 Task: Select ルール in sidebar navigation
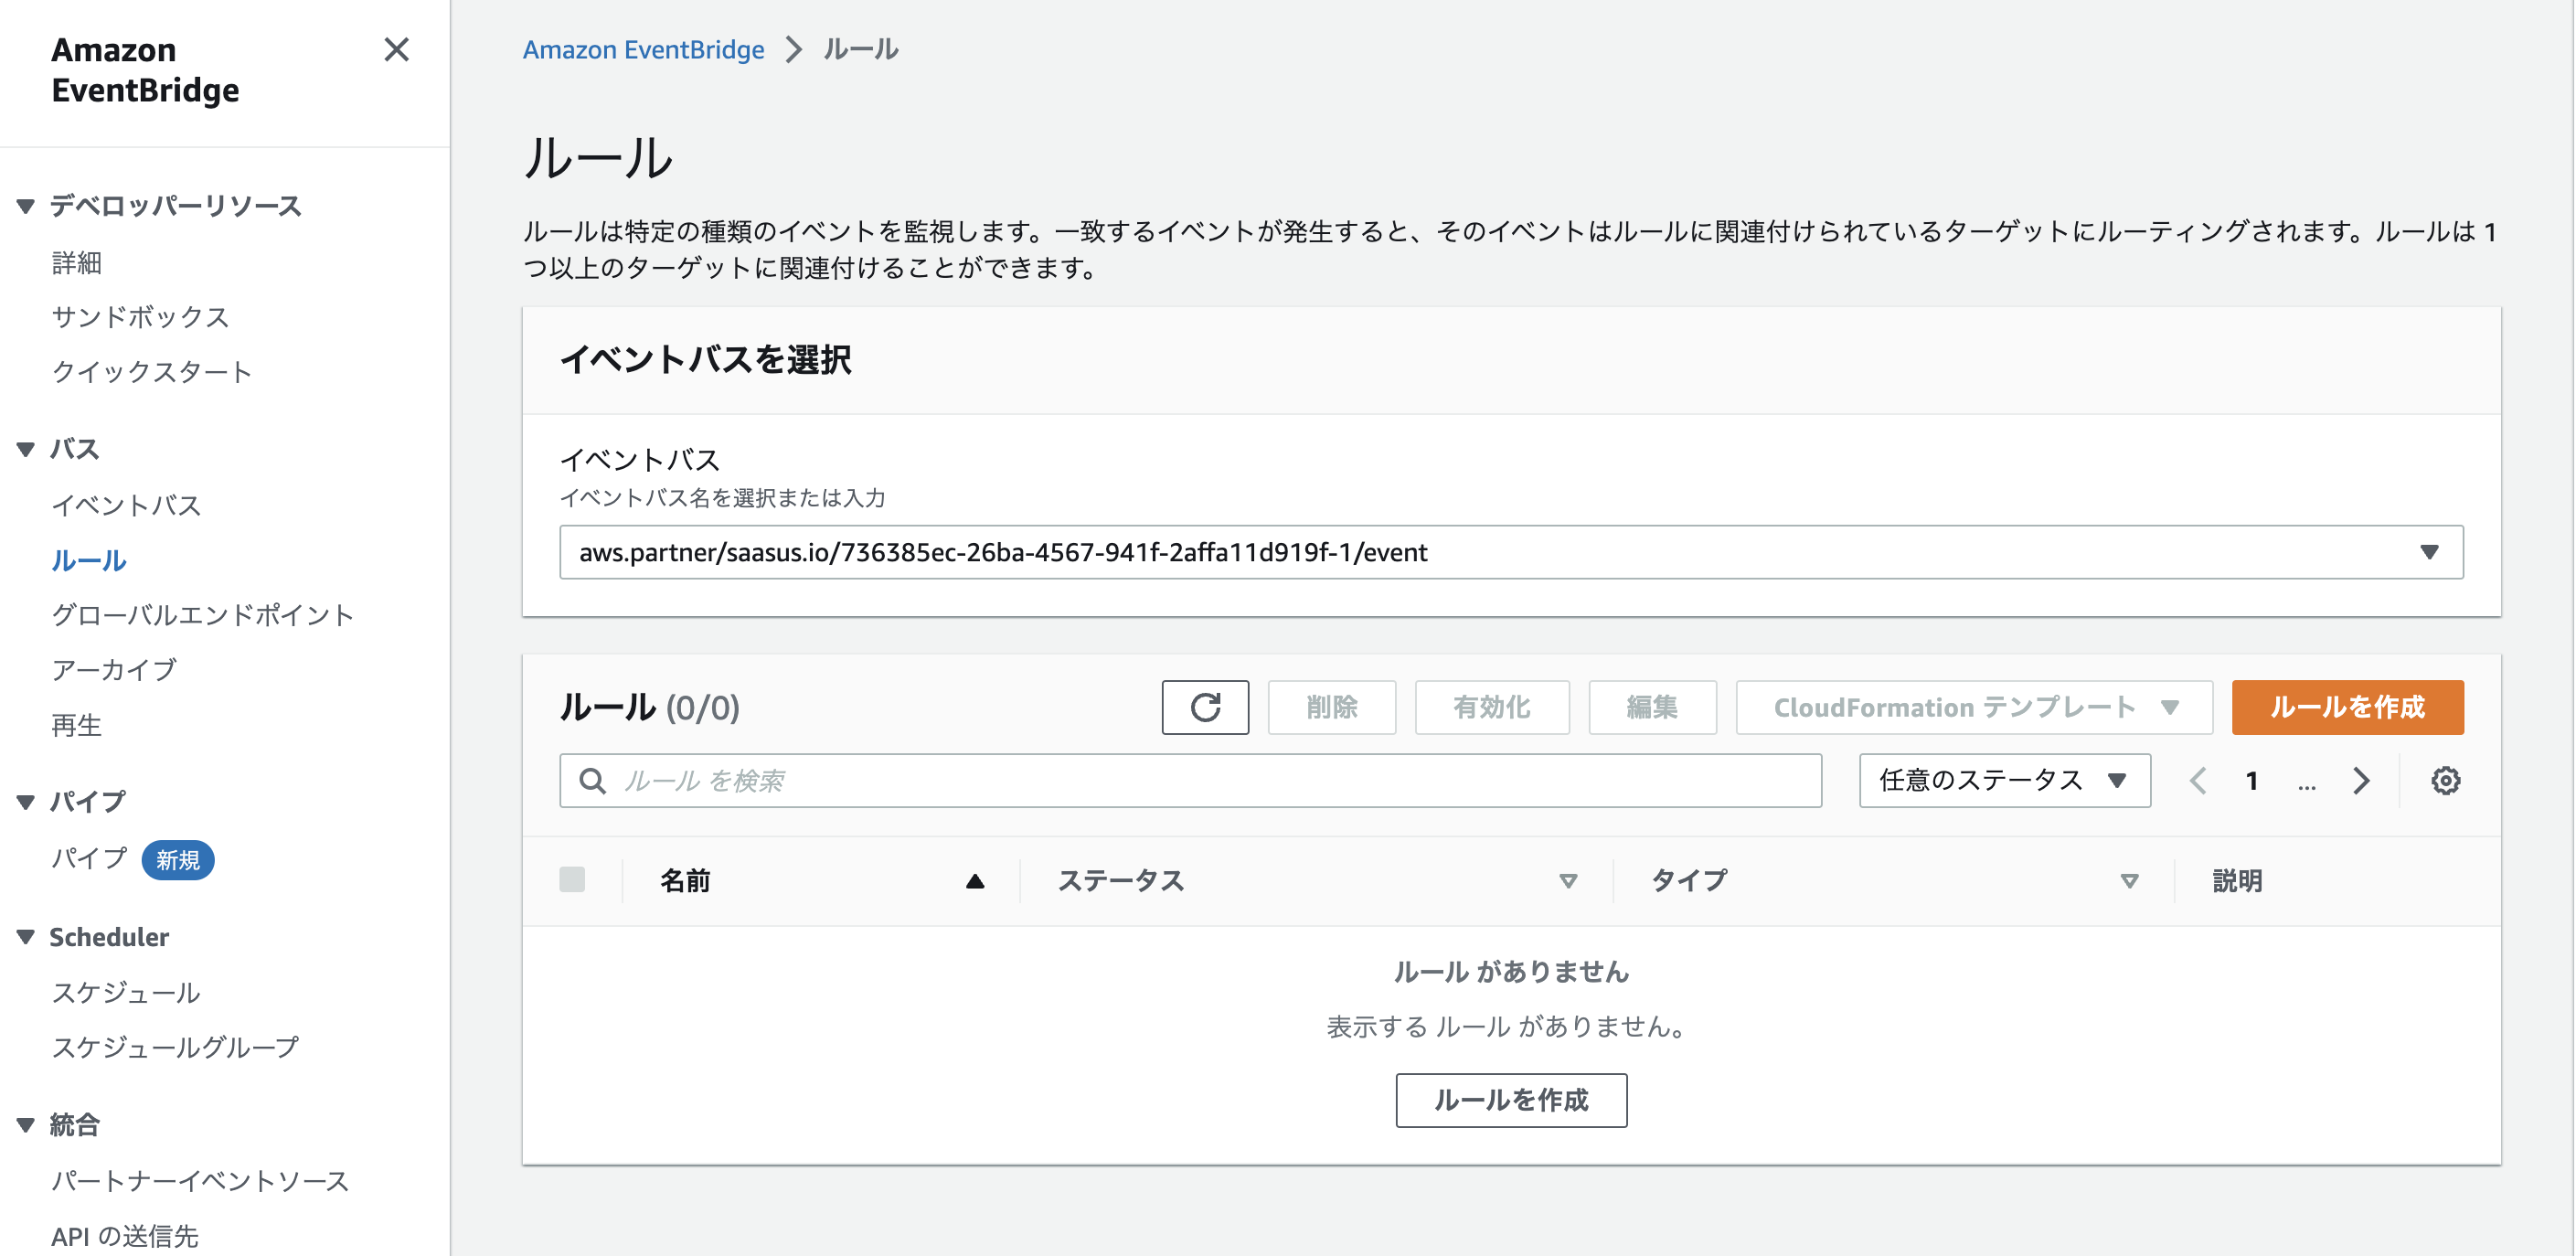(x=89, y=560)
